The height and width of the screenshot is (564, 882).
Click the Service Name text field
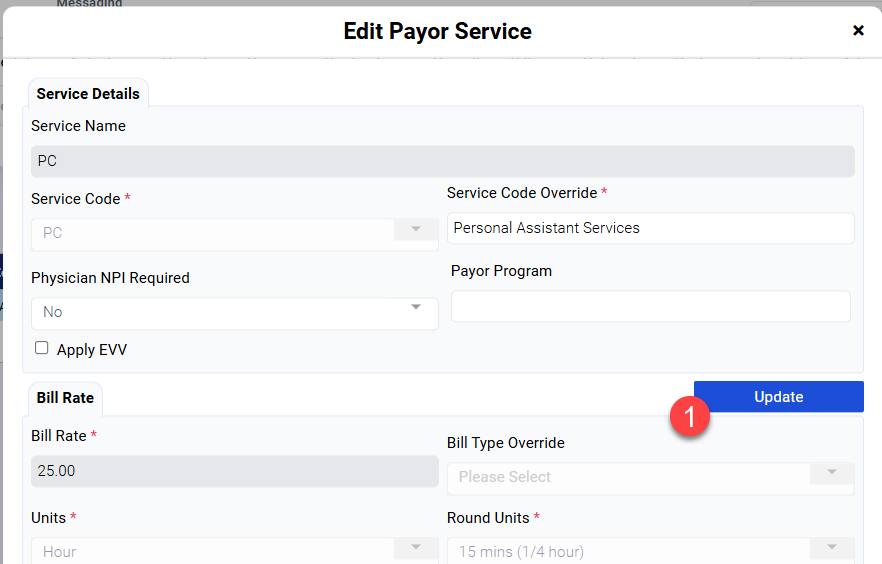442,161
